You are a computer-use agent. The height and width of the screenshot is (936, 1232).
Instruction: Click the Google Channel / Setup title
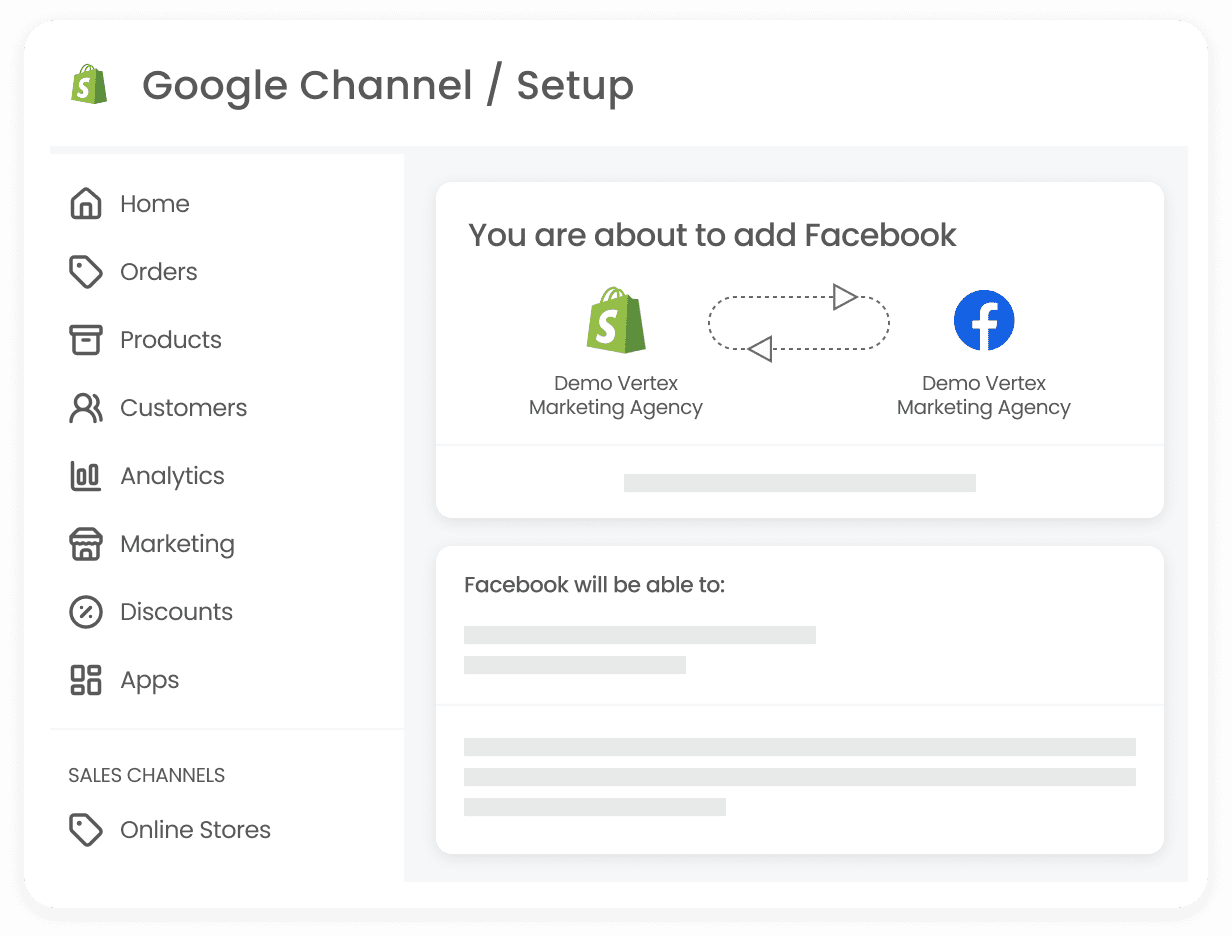point(388,86)
